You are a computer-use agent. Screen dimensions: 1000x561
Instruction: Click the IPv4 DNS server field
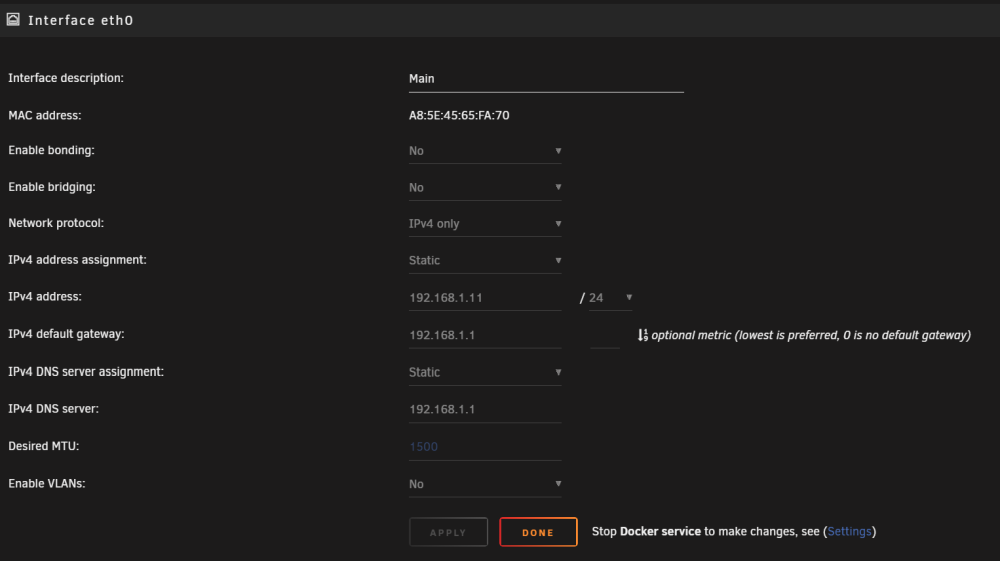tap(485, 410)
